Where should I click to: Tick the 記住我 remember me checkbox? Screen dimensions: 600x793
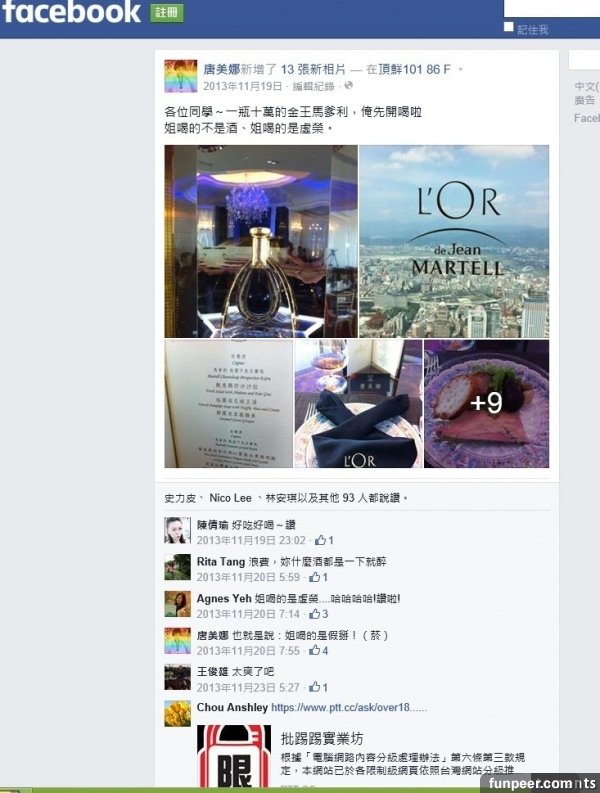[508, 27]
